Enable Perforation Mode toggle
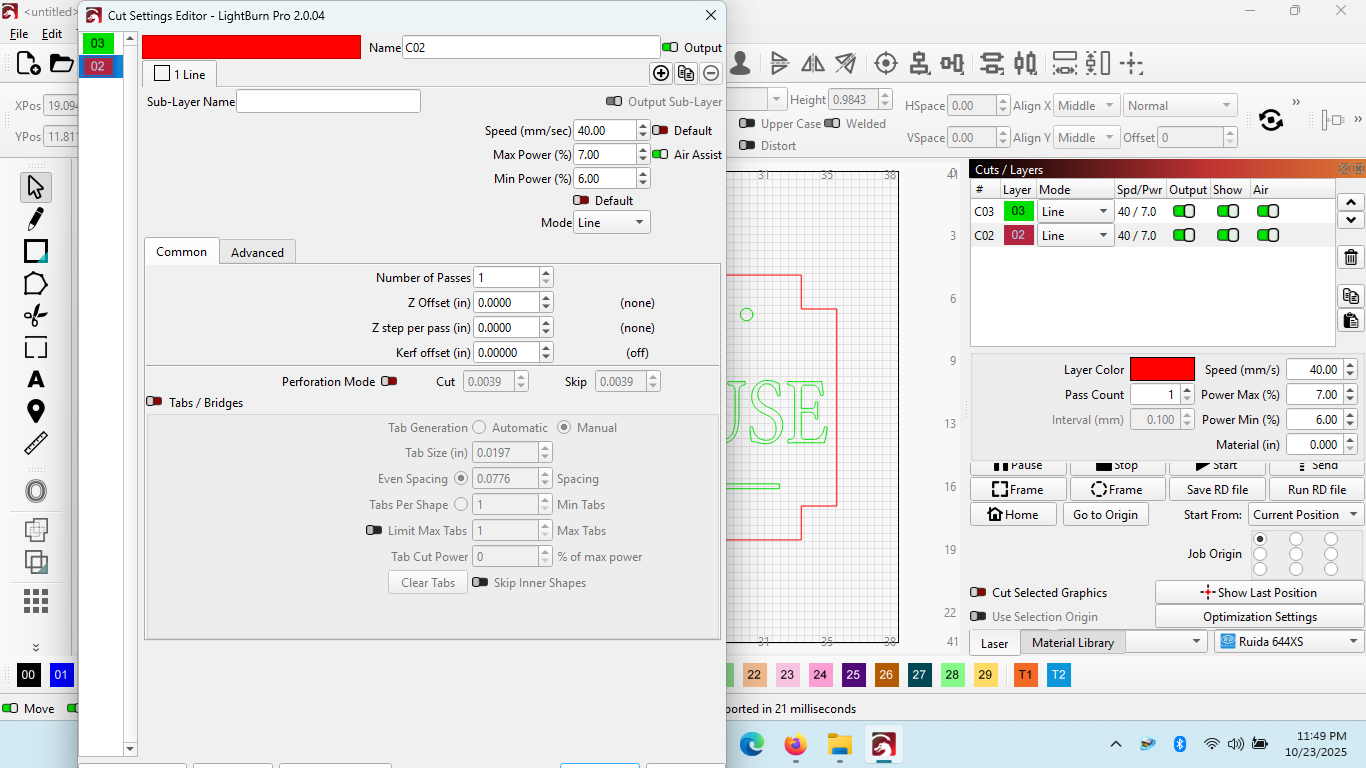Image resolution: width=1366 pixels, height=768 pixels. click(x=389, y=381)
